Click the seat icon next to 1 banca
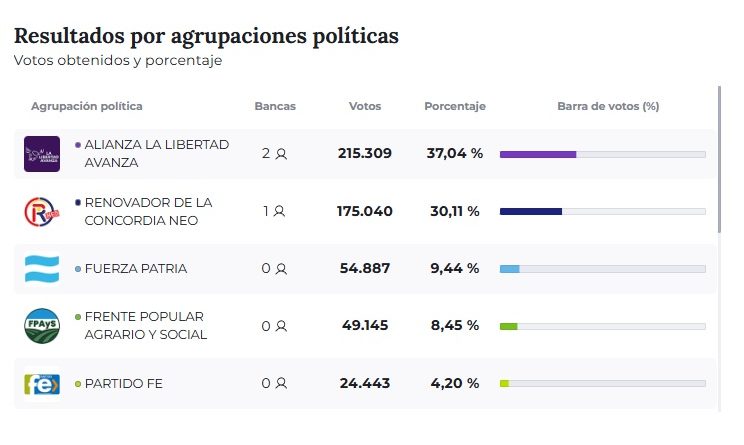Image resolution: width=744 pixels, height=445 pixels. click(280, 212)
